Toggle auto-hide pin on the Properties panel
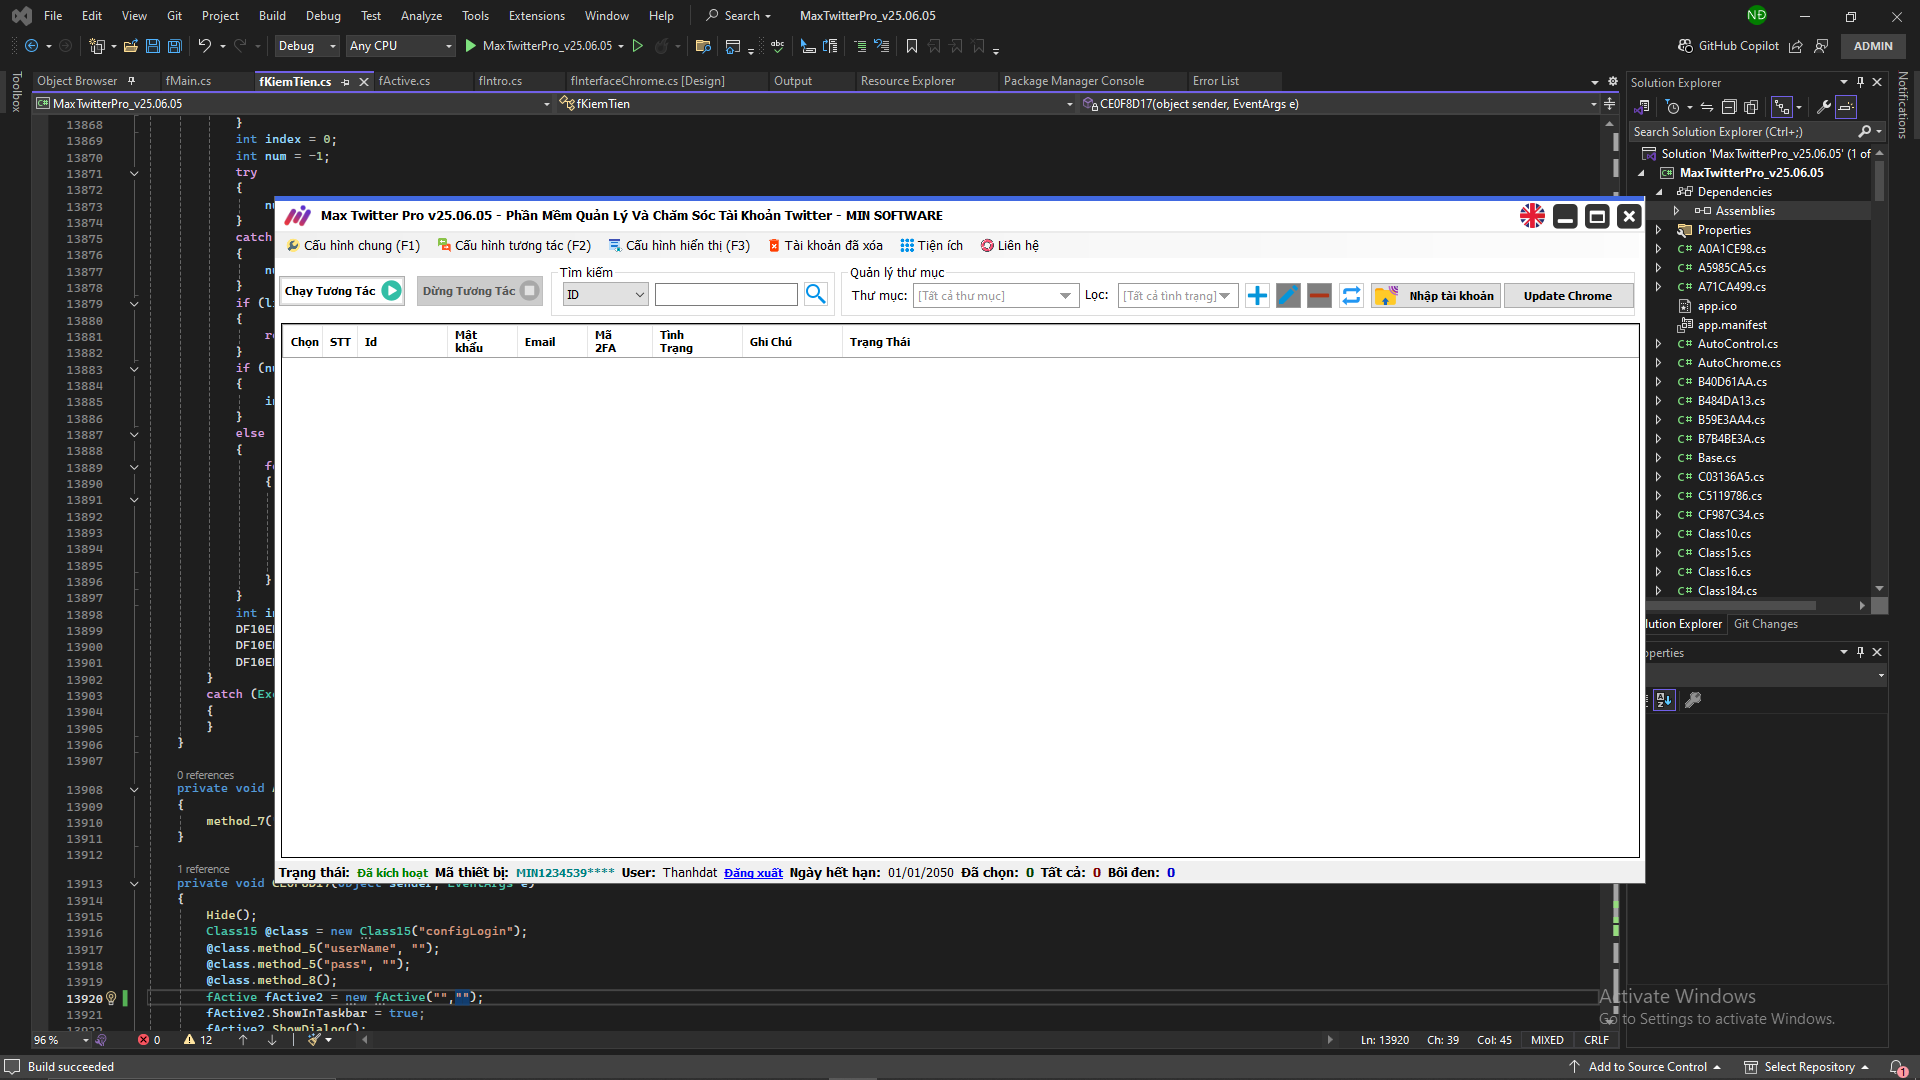Screen dimensions: 1920x1080 [x=1860, y=652]
